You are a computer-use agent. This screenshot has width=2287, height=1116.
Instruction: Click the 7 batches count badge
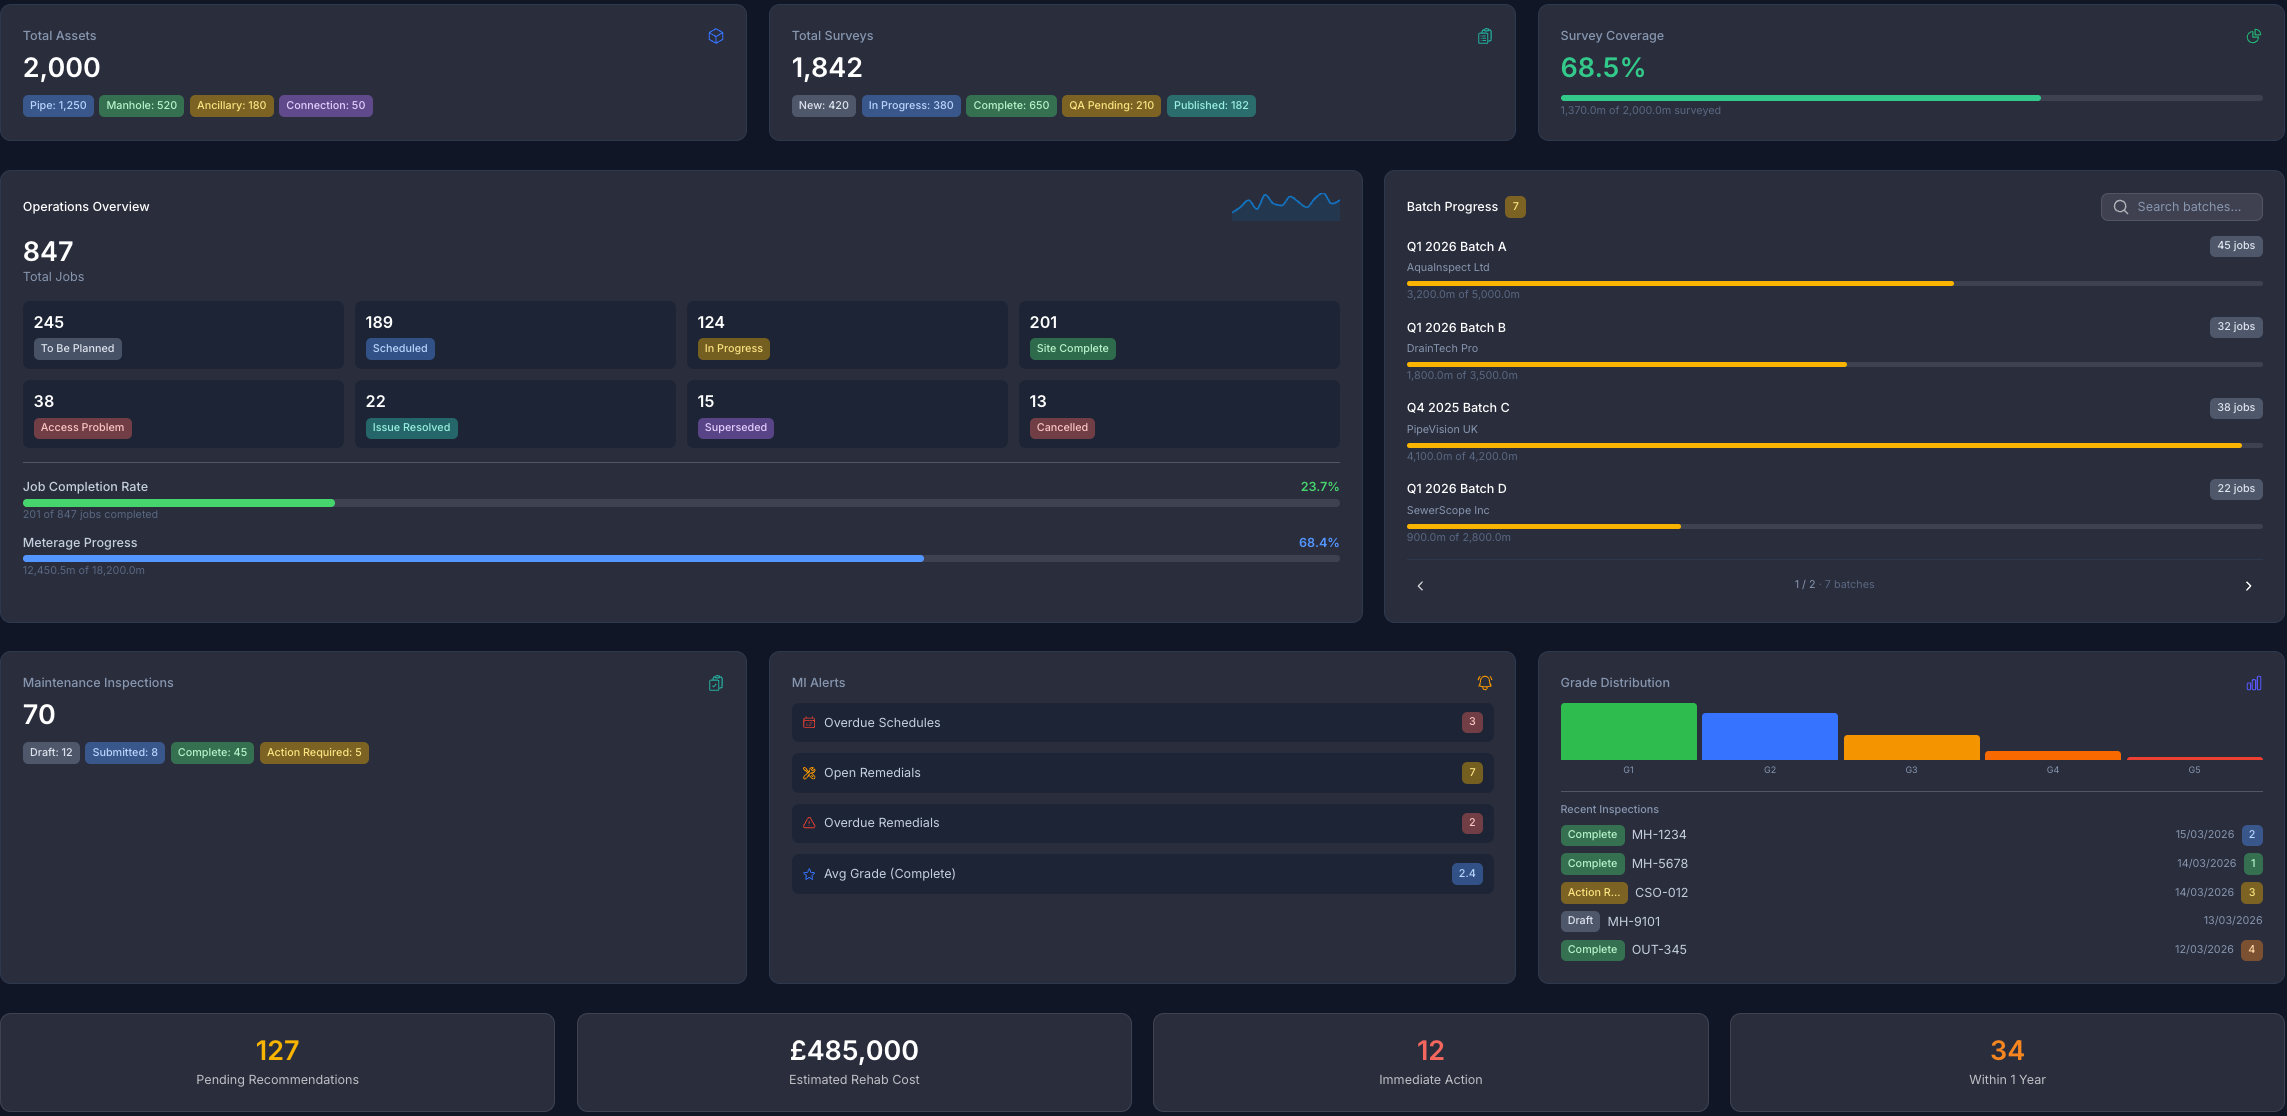tap(1515, 207)
